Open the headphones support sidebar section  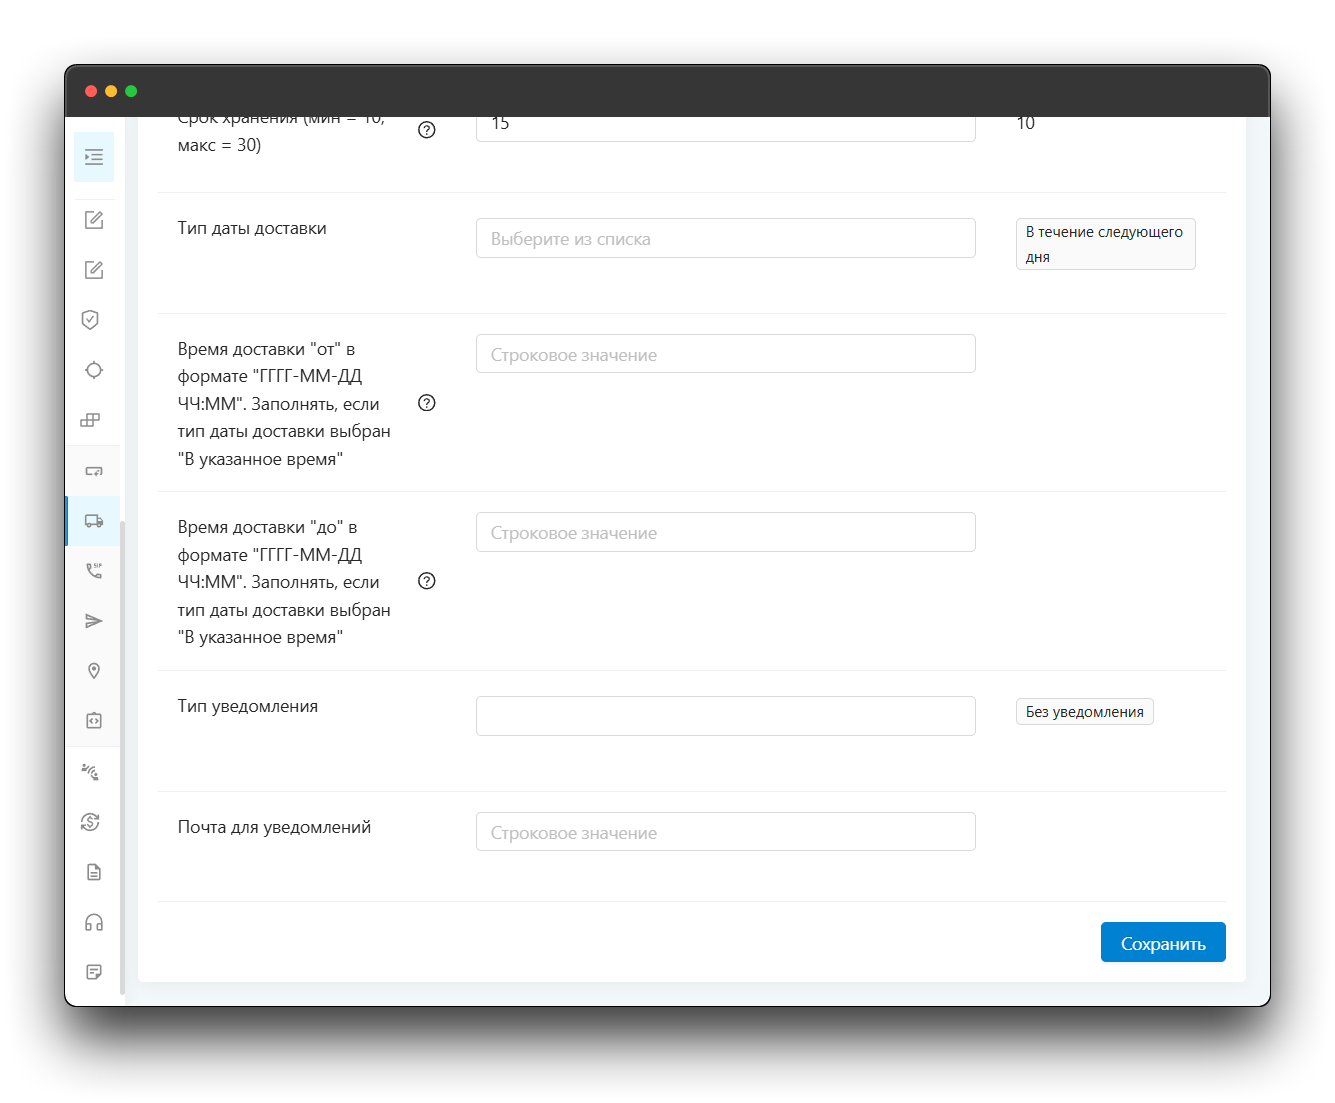(x=94, y=922)
